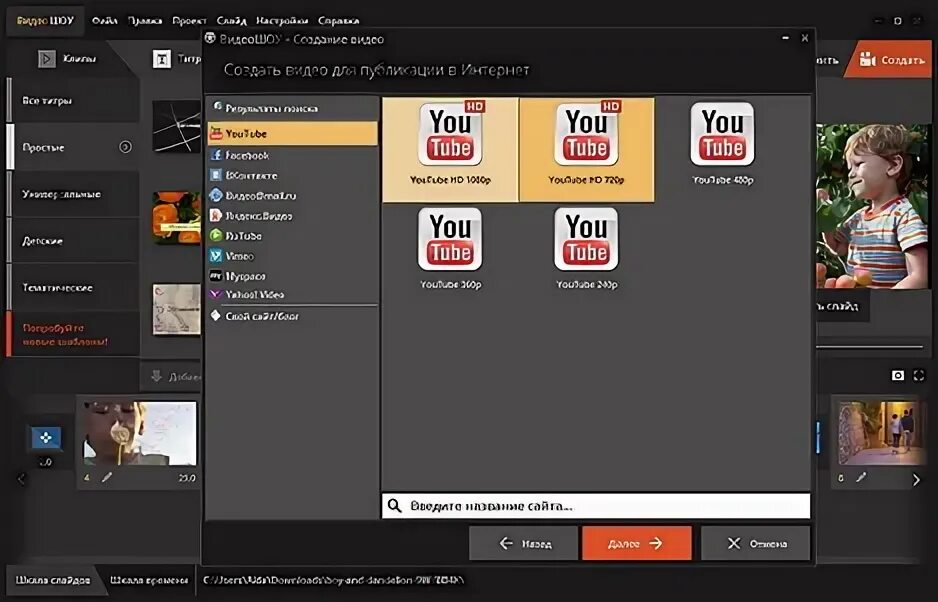Edit slide 6 with the pencil icon
Viewport: 938px width, 602px height.
tap(861, 478)
